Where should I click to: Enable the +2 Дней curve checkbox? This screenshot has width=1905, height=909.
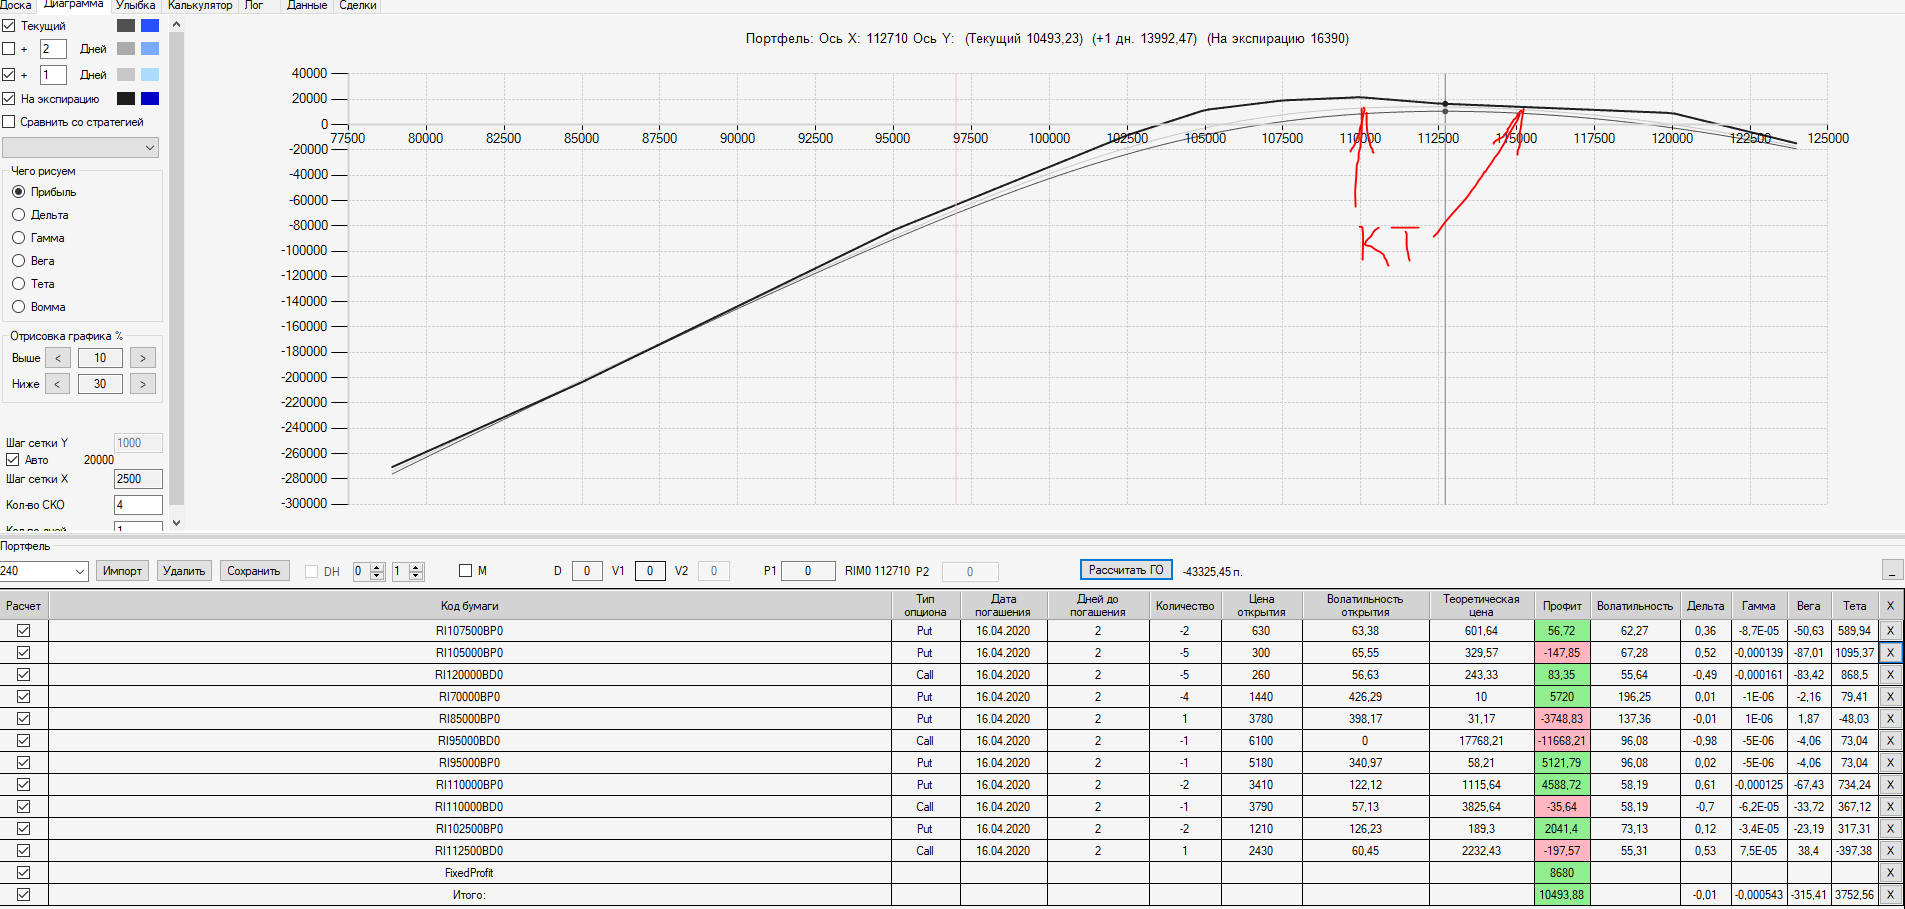pyautogui.click(x=9, y=48)
